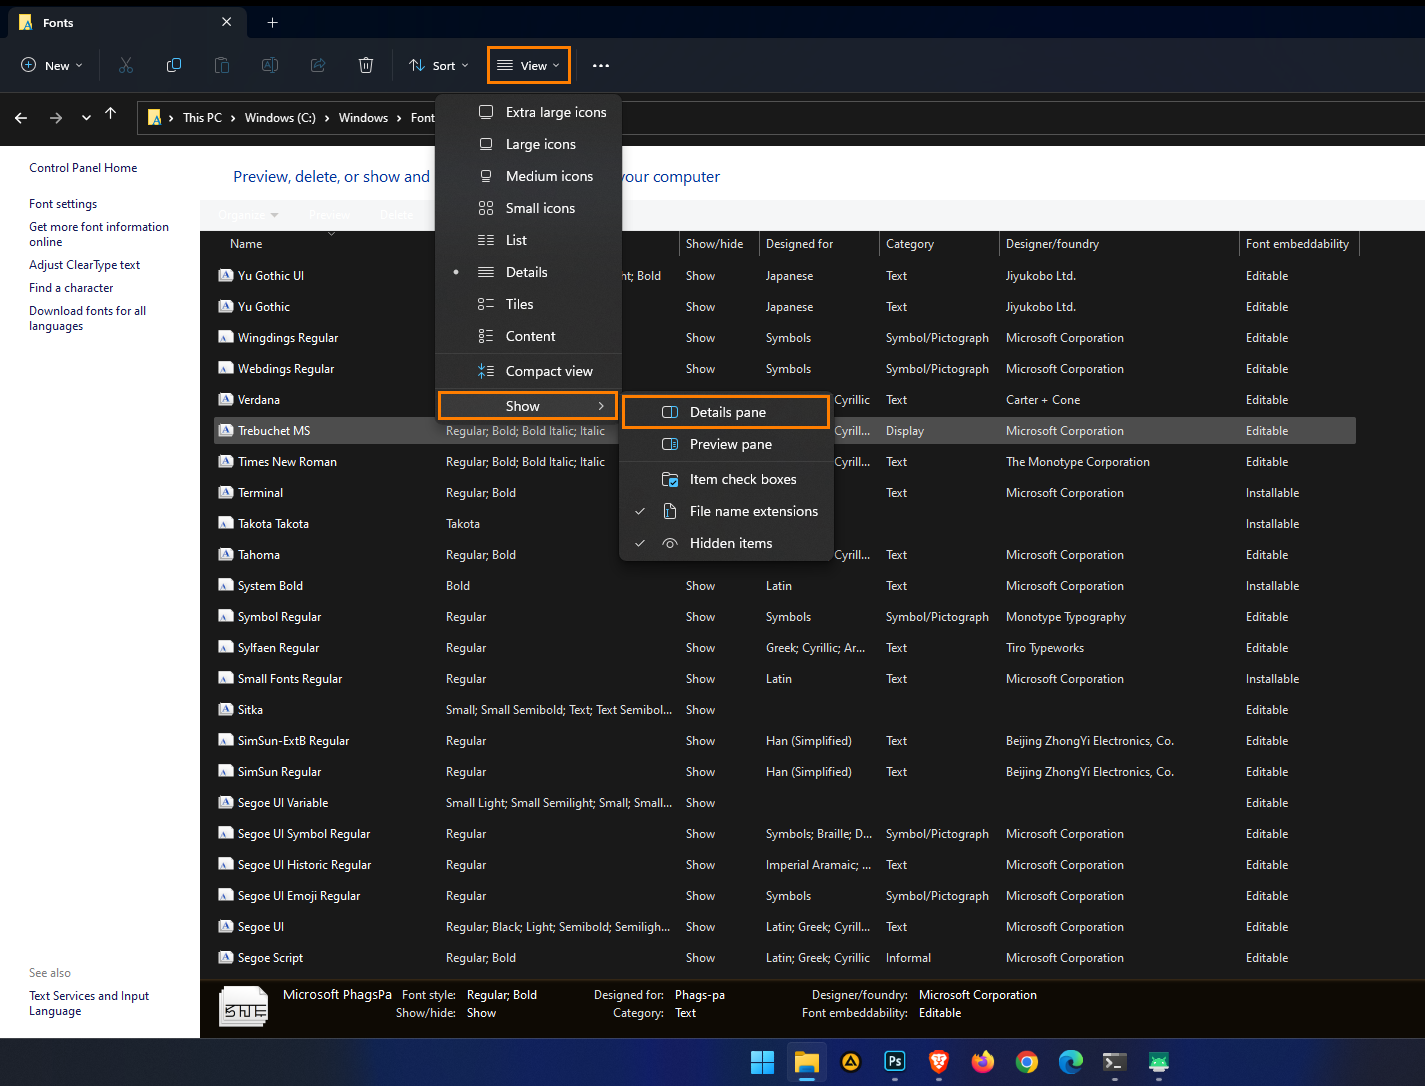Open Windows Start button on taskbar
The height and width of the screenshot is (1086, 1425).
coord(763,1062)
